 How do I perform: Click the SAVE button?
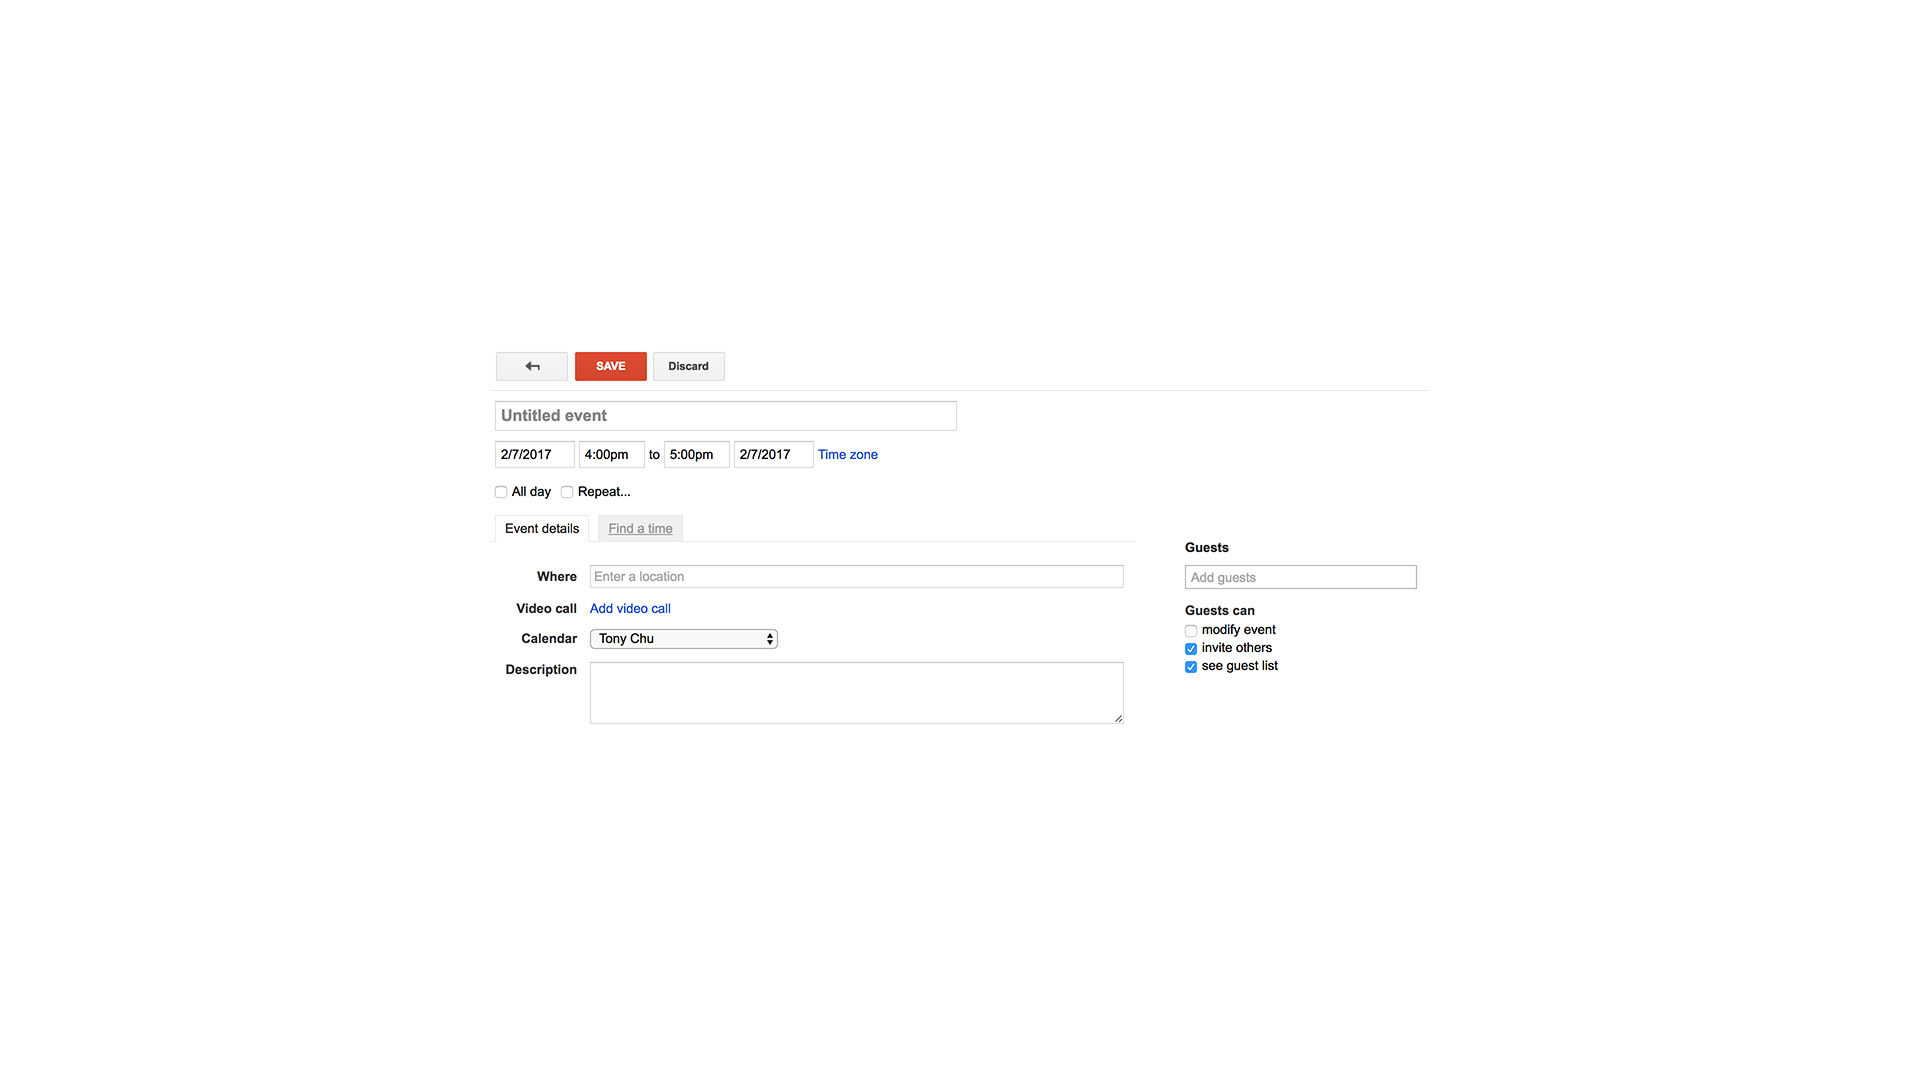[610, 366]
